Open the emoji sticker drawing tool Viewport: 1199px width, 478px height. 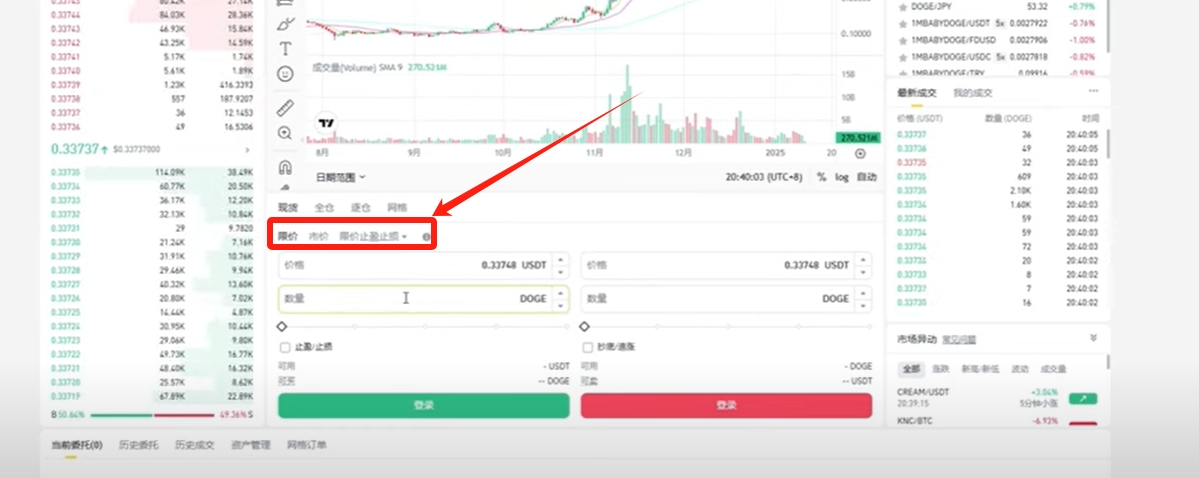[285, 74]
